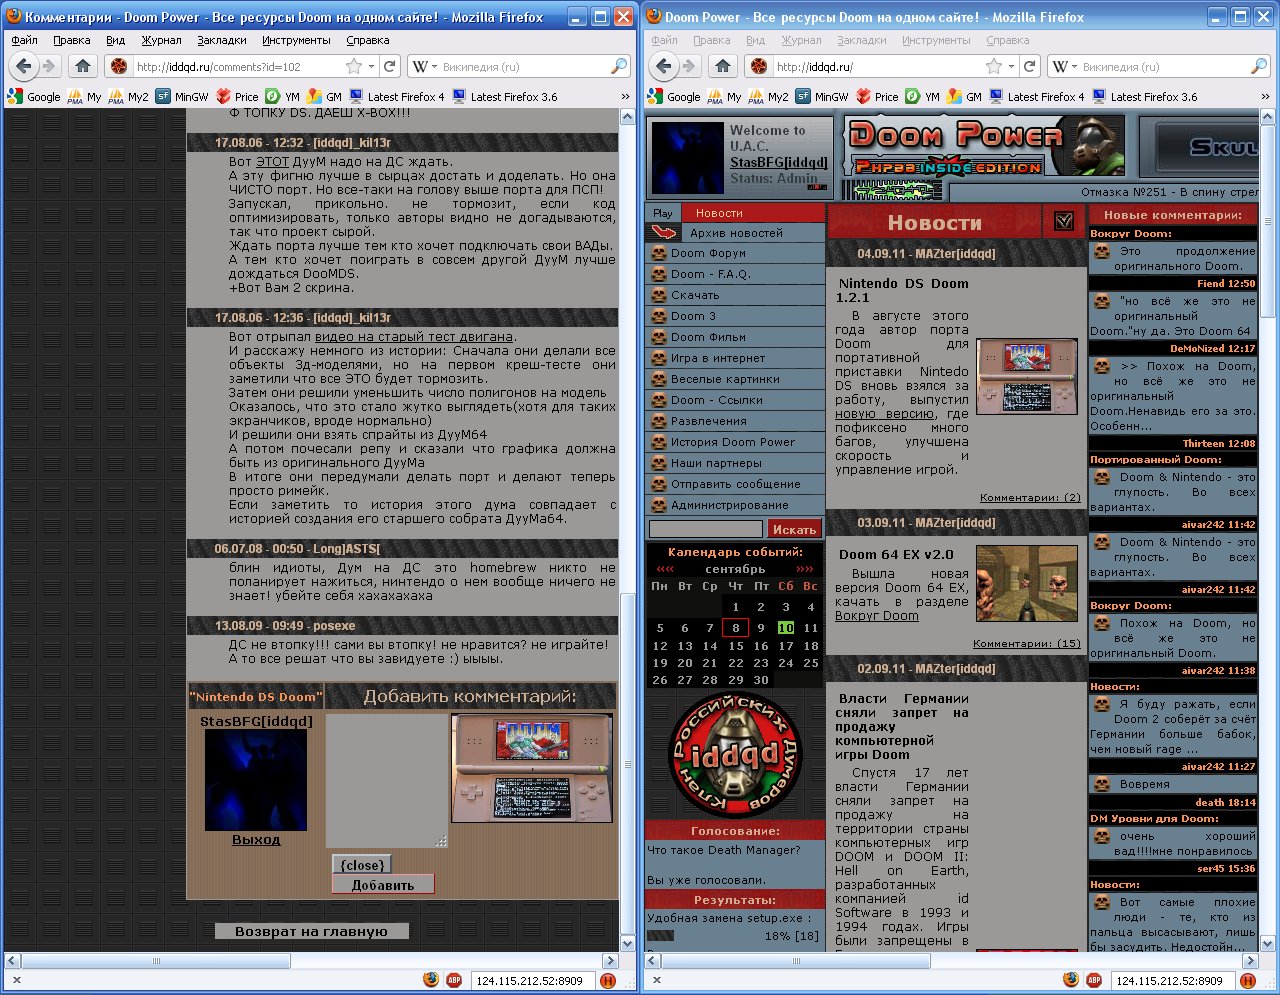Screen dimensions: 1280x995
Task: Click the Возврат на главную button
Action: (x=311, y=931)
